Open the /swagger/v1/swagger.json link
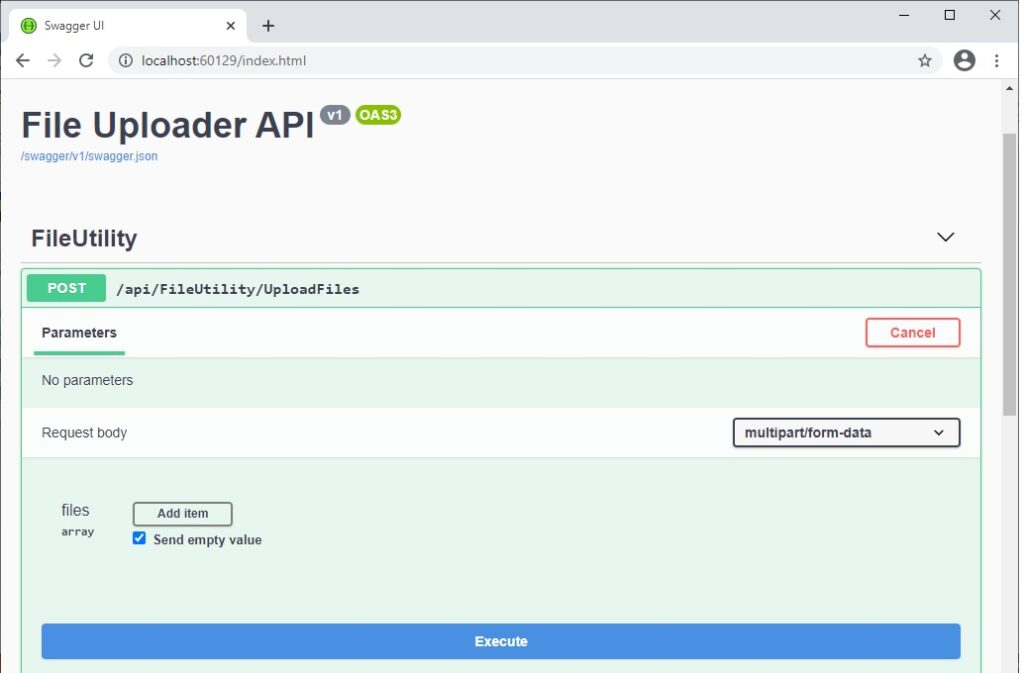The height and width of the screenshot is (673, 1024). point(89,156)
